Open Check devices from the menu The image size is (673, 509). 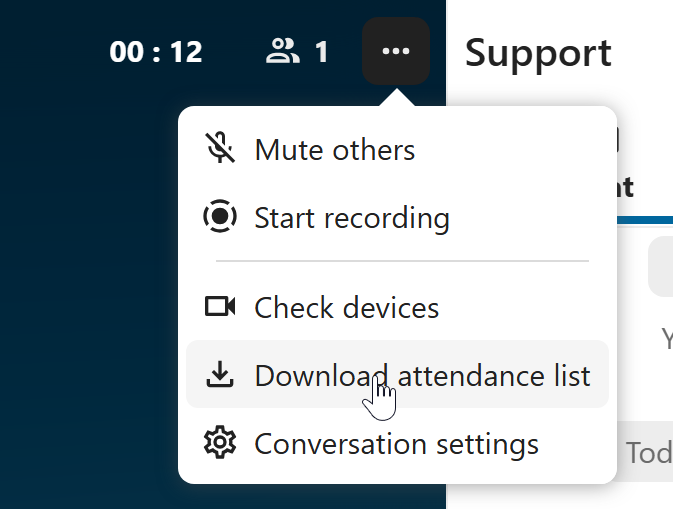[x=346, y=307]
